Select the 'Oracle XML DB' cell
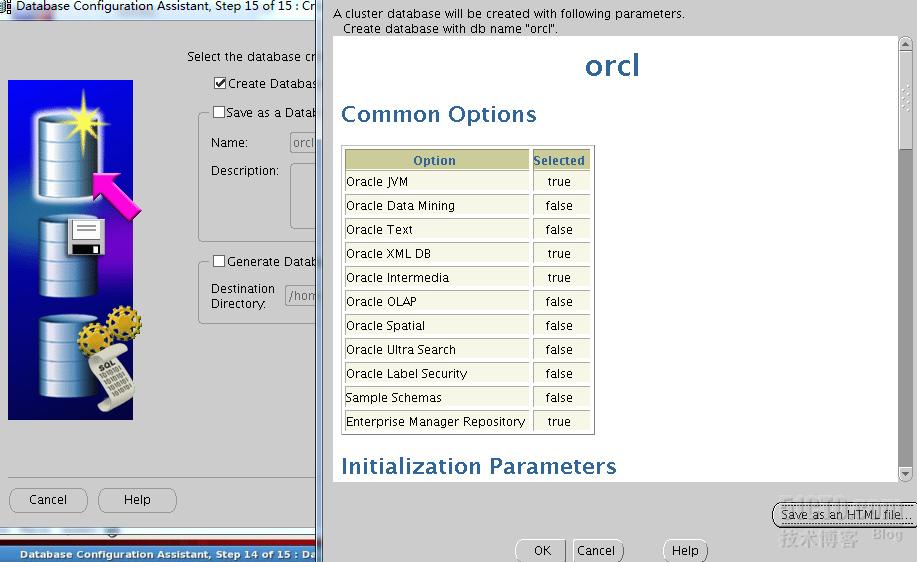Viewport: 917px width, 562px height. click(x=437, y=254)
